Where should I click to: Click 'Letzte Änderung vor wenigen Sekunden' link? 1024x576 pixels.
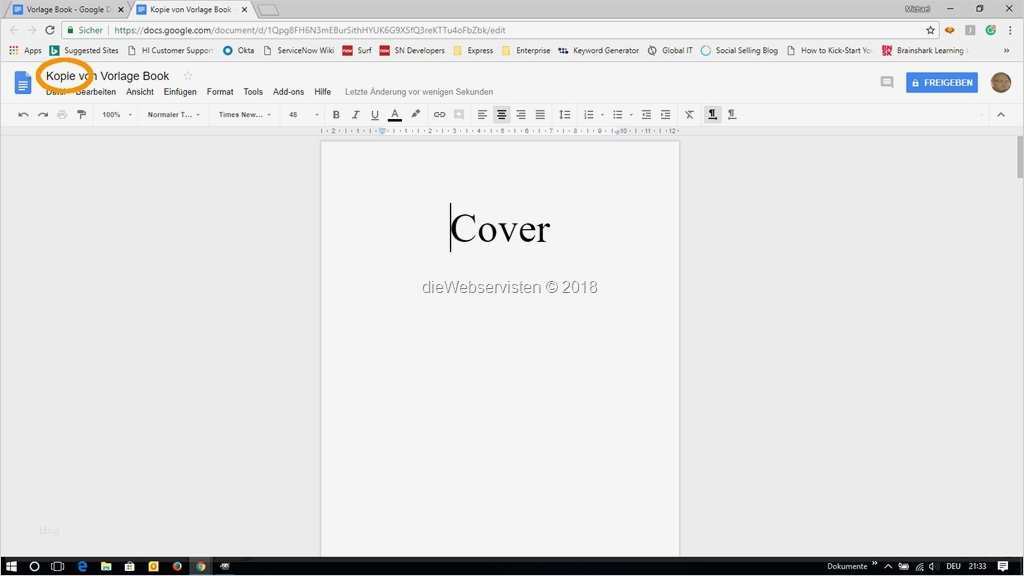419,92
